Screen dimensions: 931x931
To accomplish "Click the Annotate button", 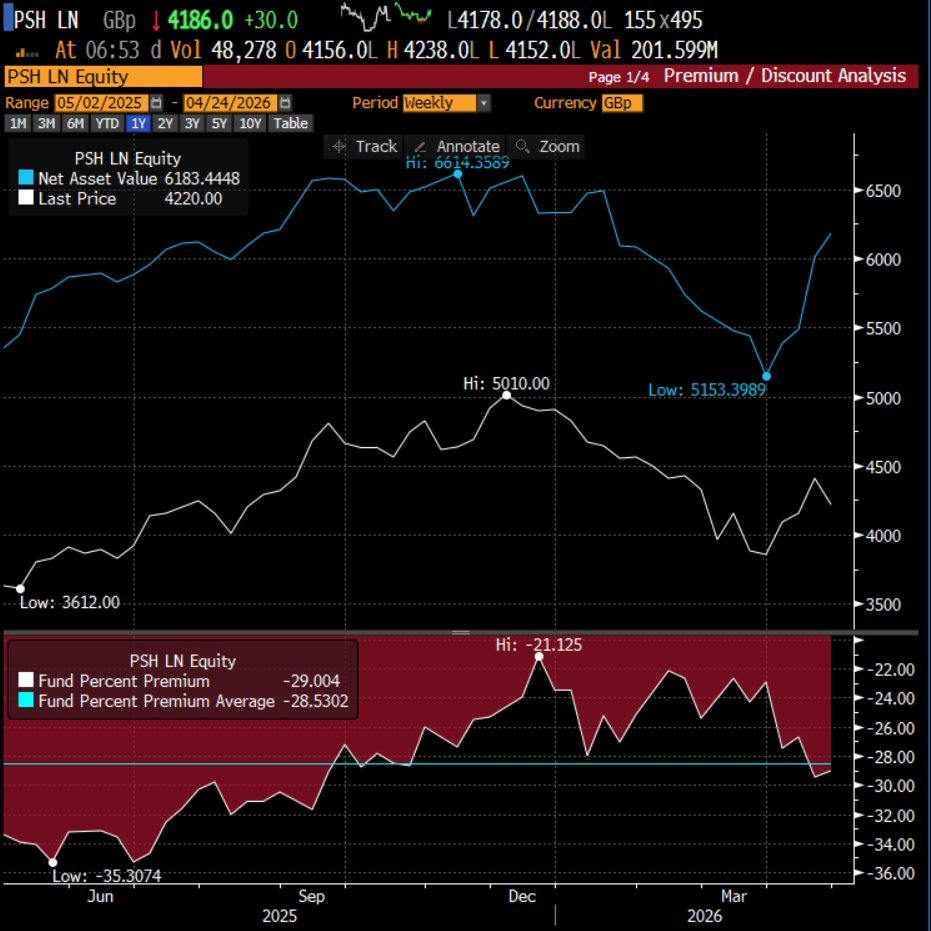I will click(455, 147).
